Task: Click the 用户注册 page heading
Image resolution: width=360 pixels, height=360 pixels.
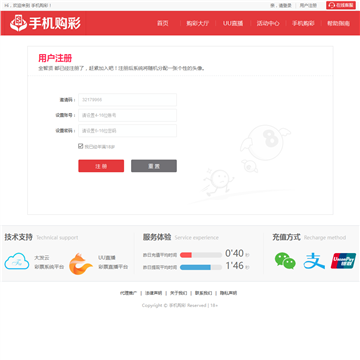Action: 55,58
